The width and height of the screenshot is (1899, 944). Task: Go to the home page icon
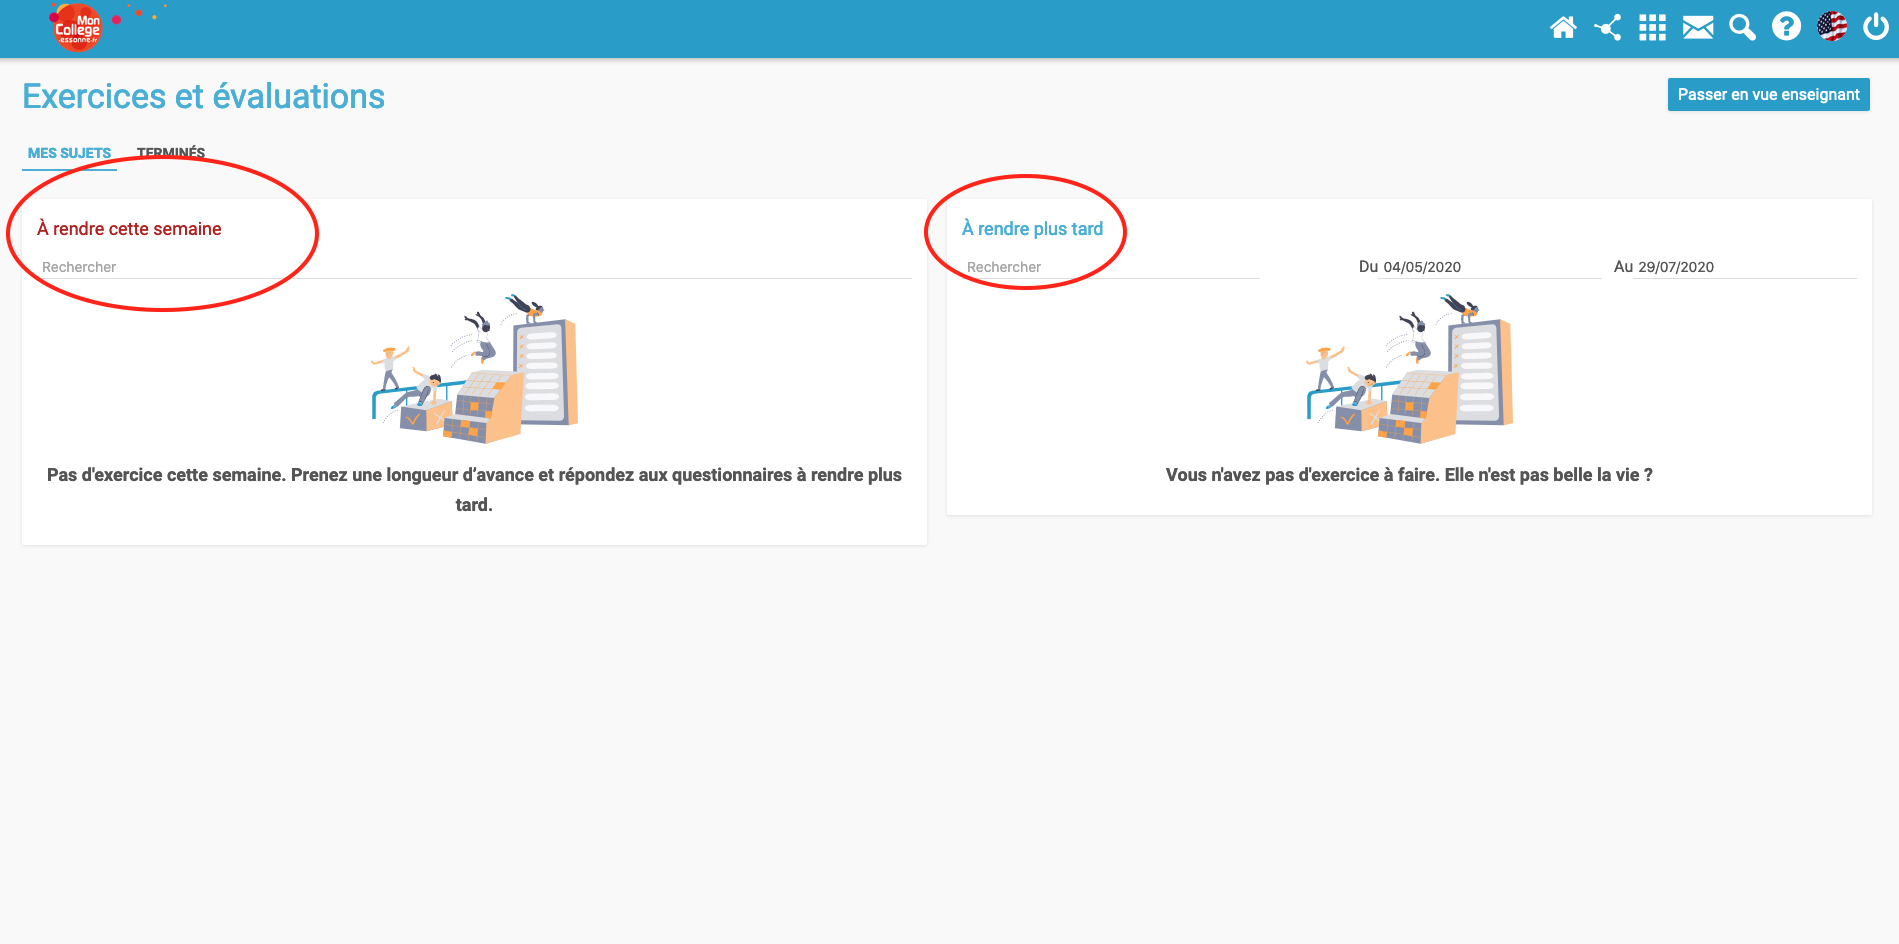coord(1563,28)
